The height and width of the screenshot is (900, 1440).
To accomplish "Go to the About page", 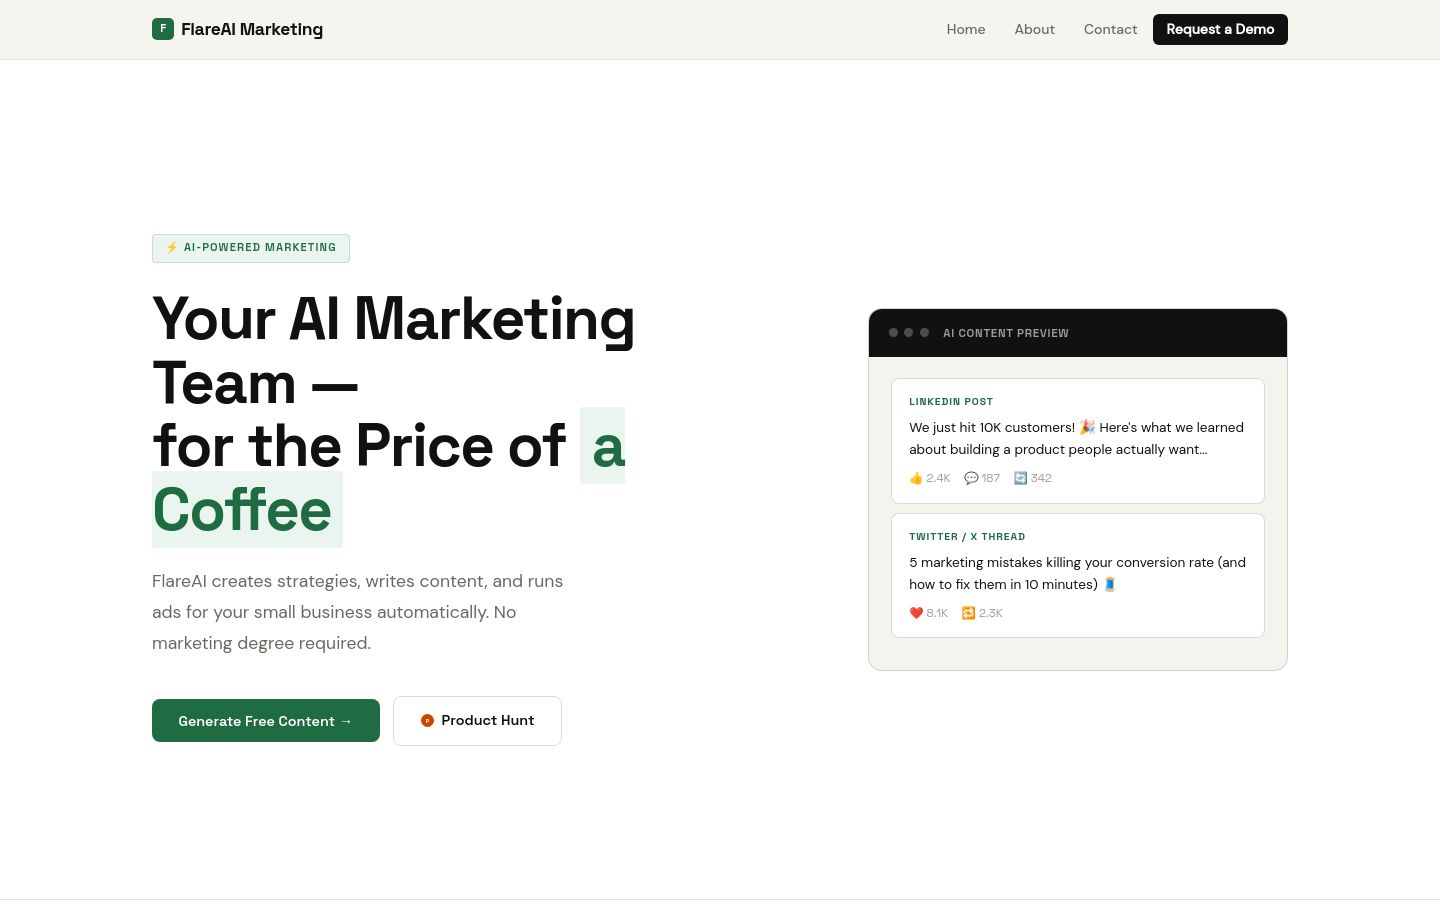I will tap(1035, 29).
